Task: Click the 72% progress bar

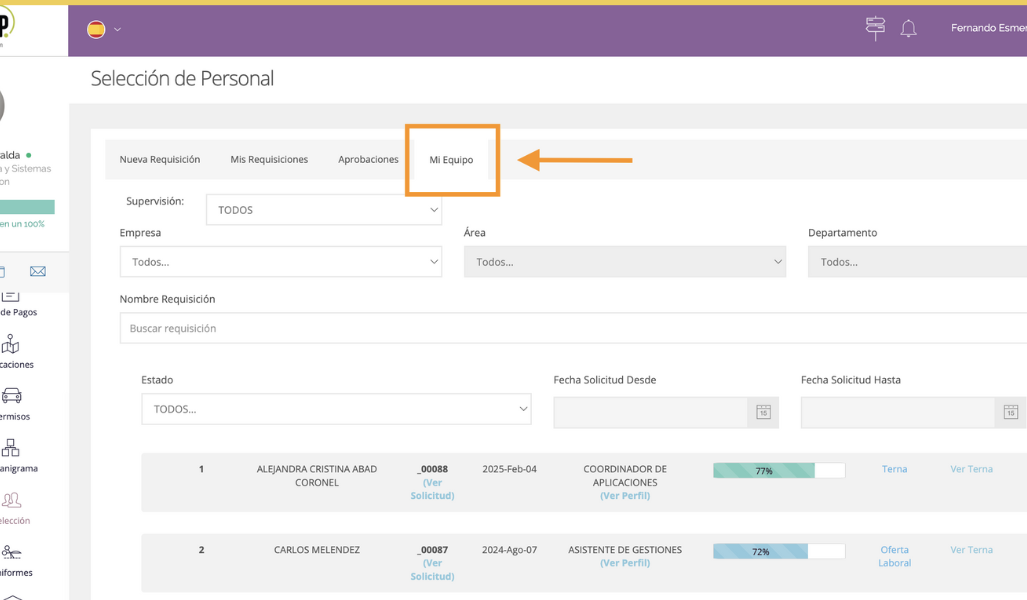Action: [779, 552]
